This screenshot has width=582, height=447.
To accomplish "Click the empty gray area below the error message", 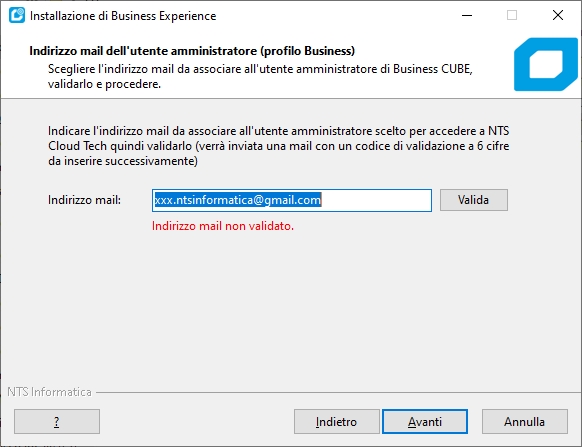I will coord(291,308).
